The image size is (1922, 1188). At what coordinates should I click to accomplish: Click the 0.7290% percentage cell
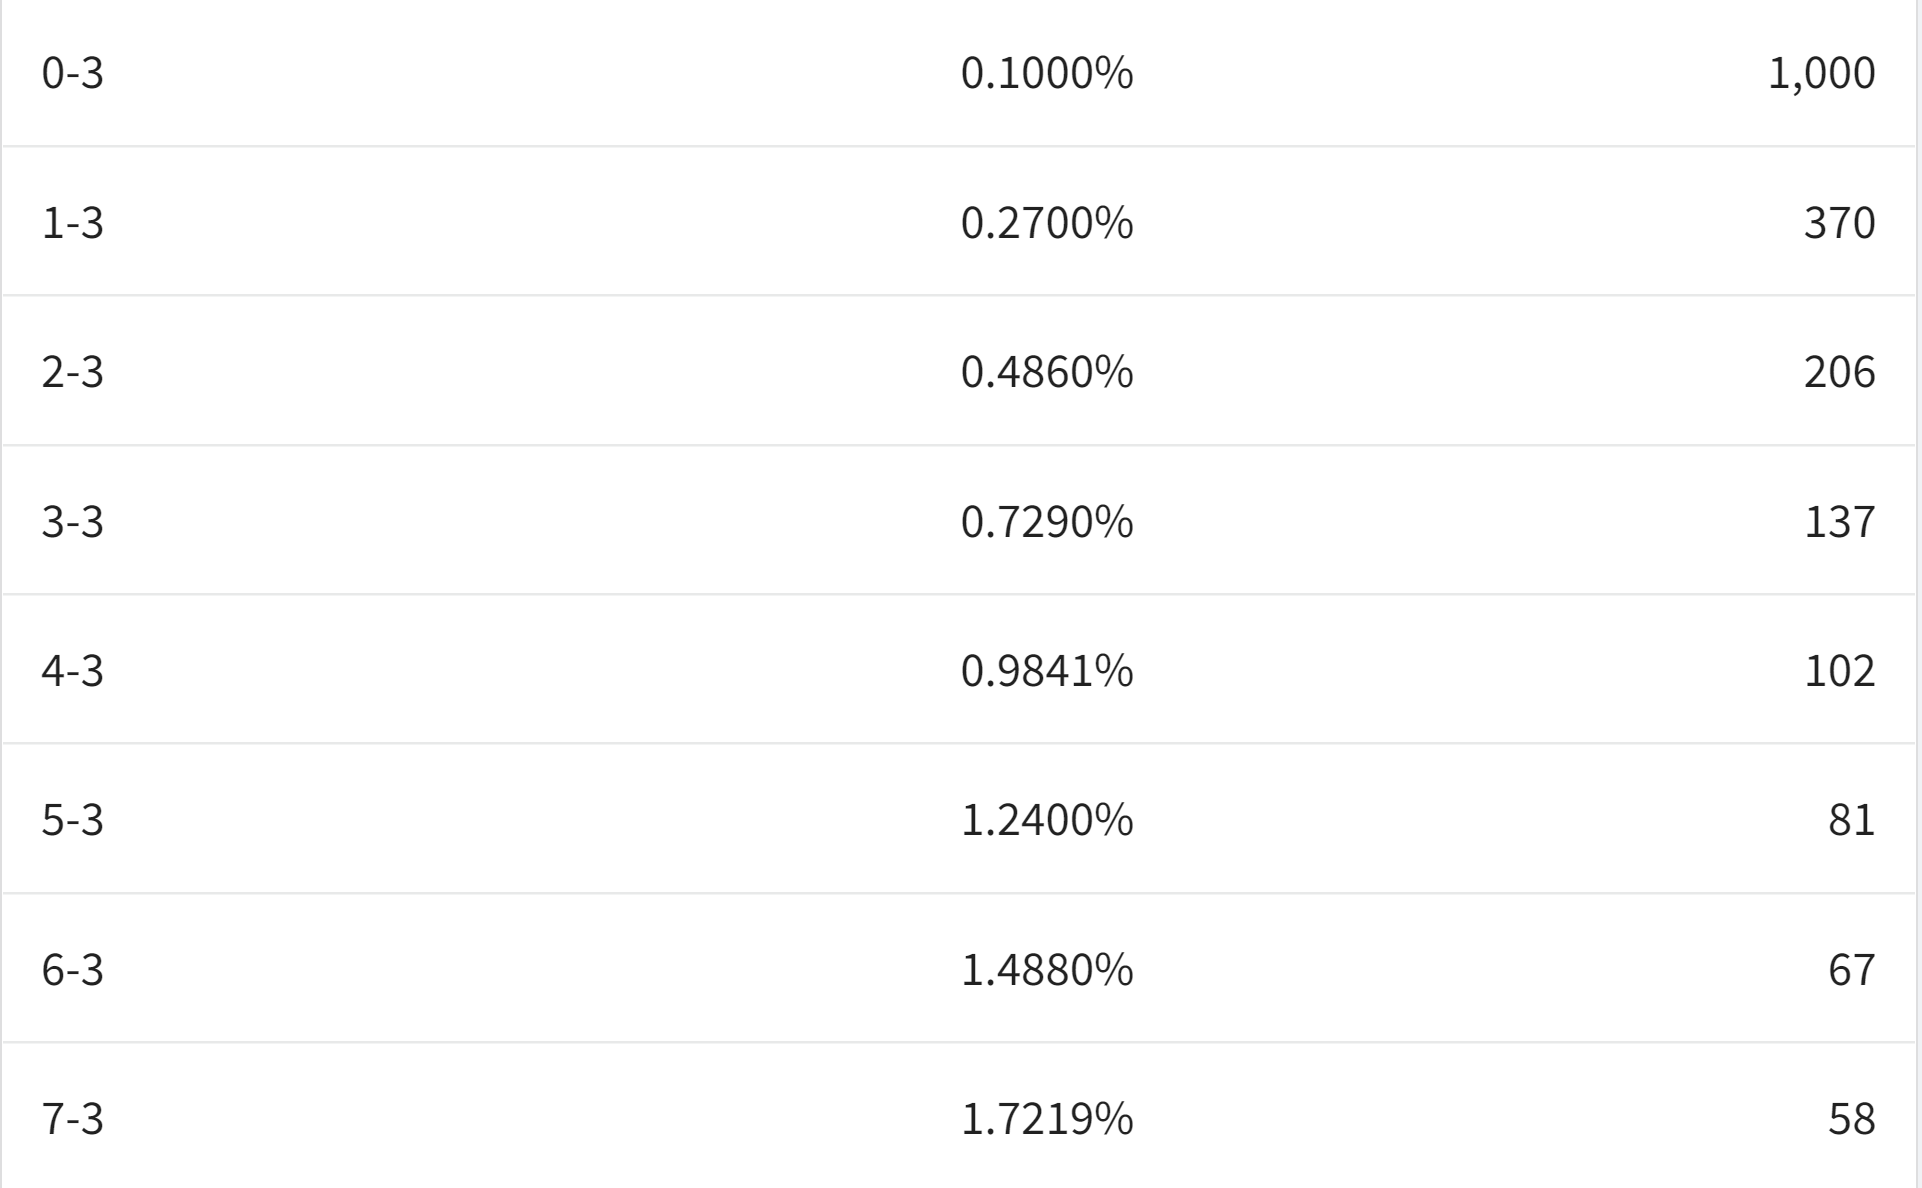click(x=1047, y=521)
